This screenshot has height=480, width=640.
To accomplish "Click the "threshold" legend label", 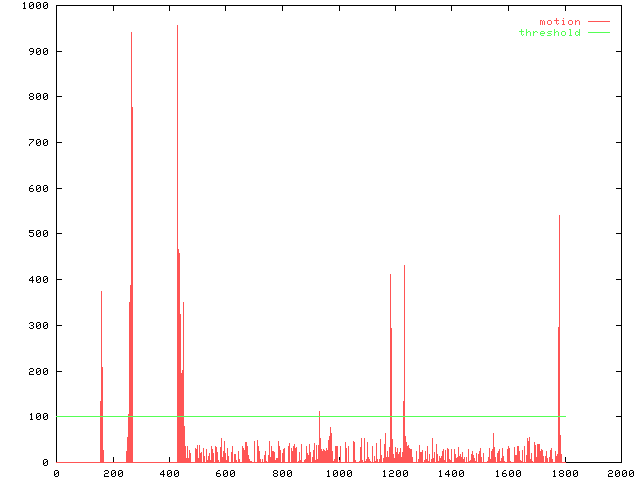I will pyautogui.click(x=549, y=33).
